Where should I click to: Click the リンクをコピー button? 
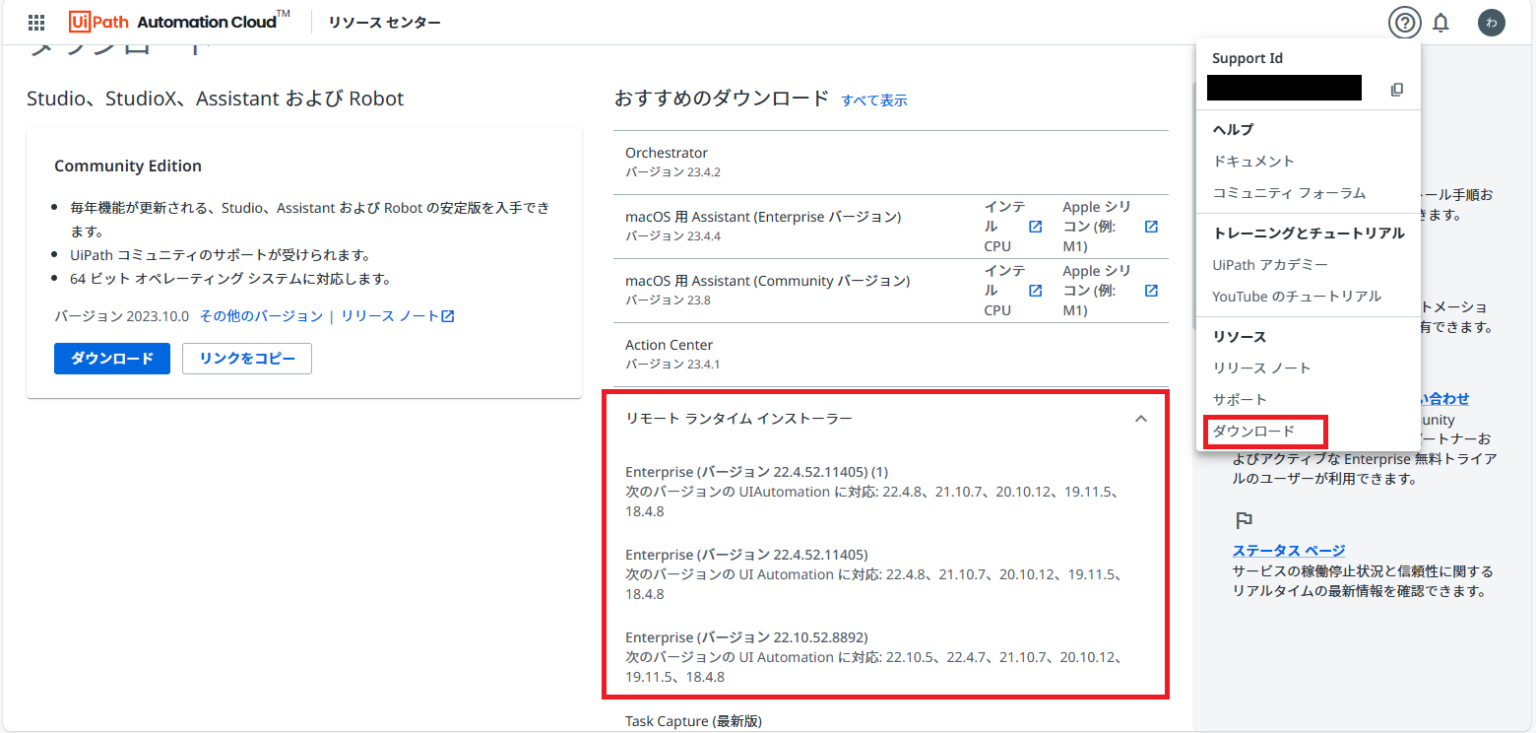pos(246,358)
